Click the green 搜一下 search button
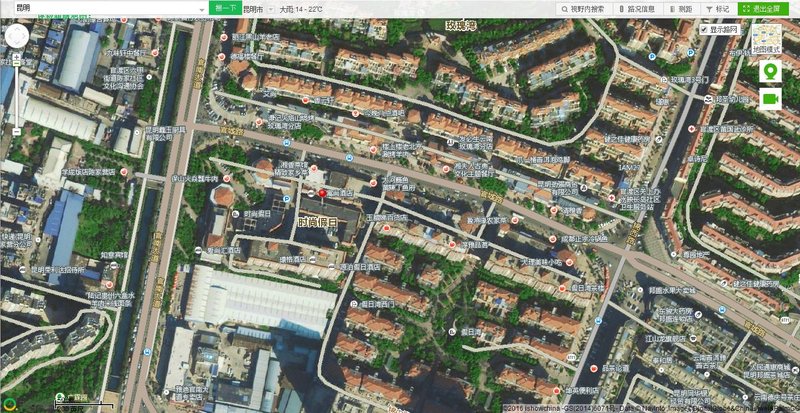Image resolution: width=800 pixels, height=413 pixels. click(x=225, y=8)
